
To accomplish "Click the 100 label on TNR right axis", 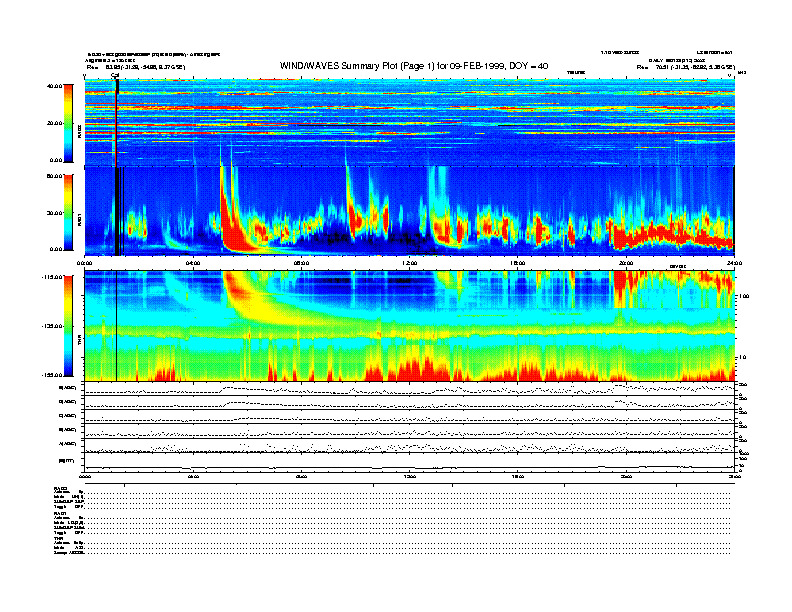I will click(744, 296).
